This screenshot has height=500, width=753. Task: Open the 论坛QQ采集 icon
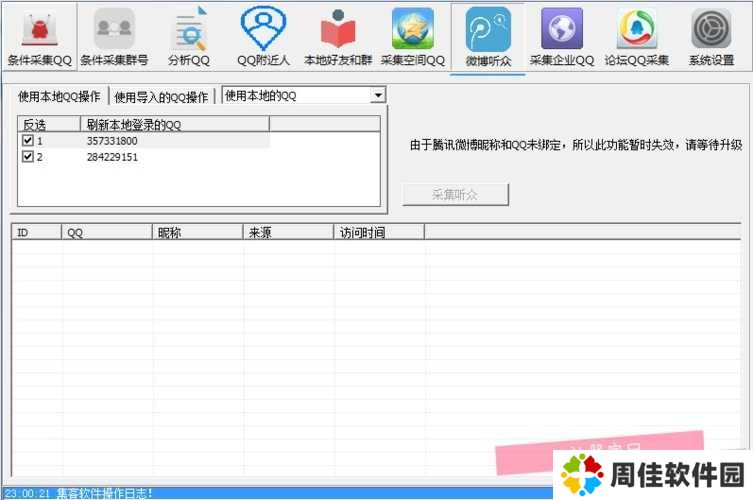coord(637,37)
